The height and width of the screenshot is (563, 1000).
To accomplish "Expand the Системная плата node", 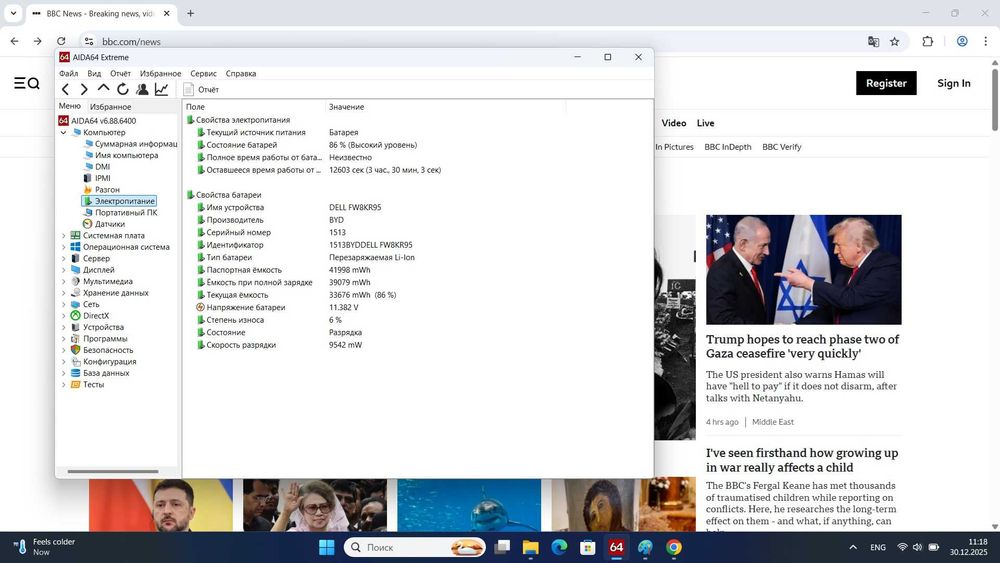I will click(x=64, y=236).
